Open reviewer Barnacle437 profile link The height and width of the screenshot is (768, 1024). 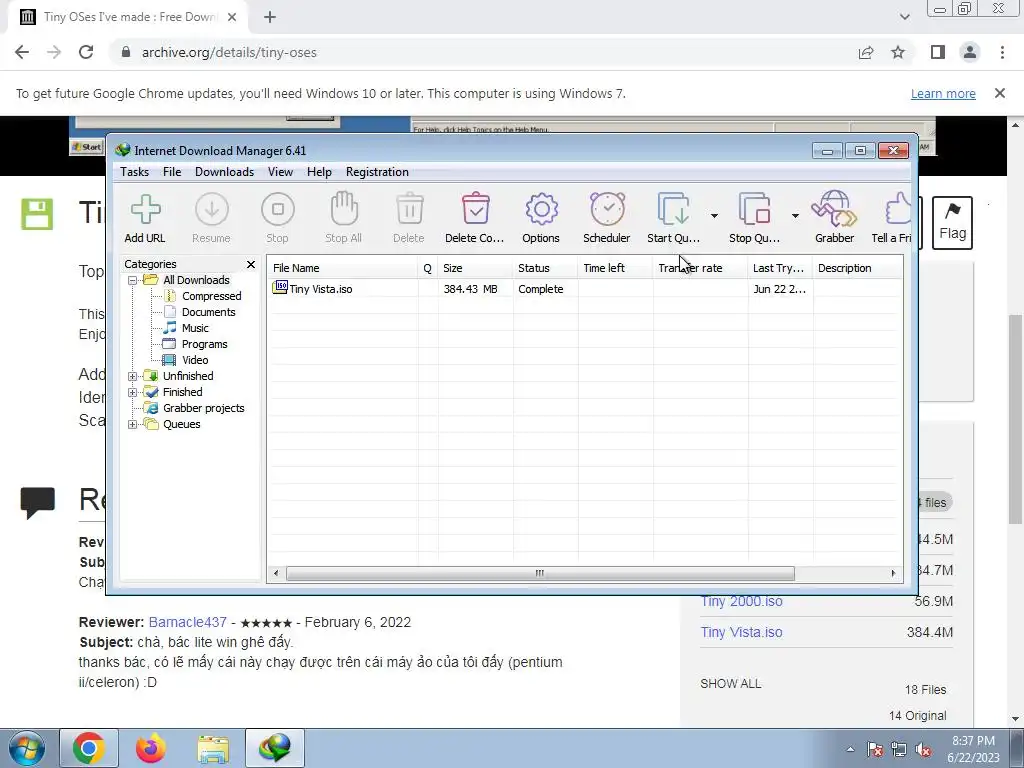pos(187,622)
